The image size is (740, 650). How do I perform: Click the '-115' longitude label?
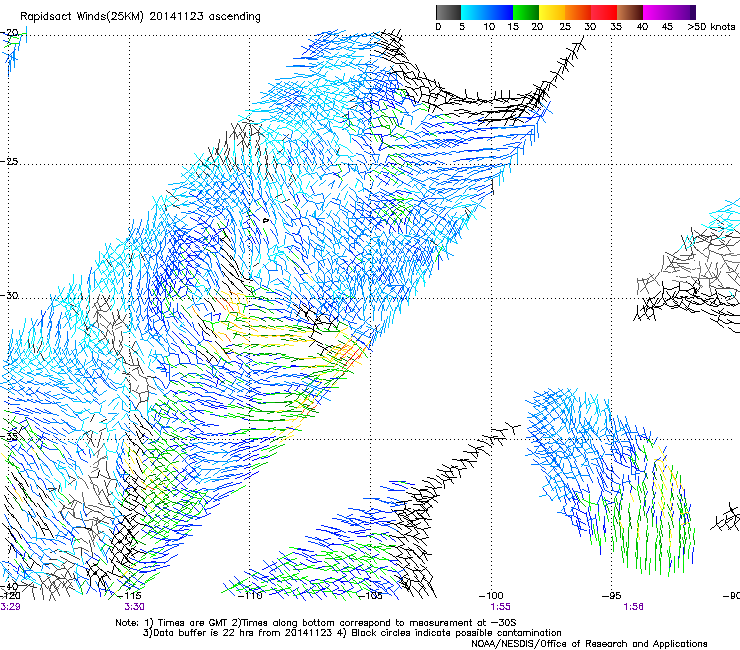coord(130,595)
